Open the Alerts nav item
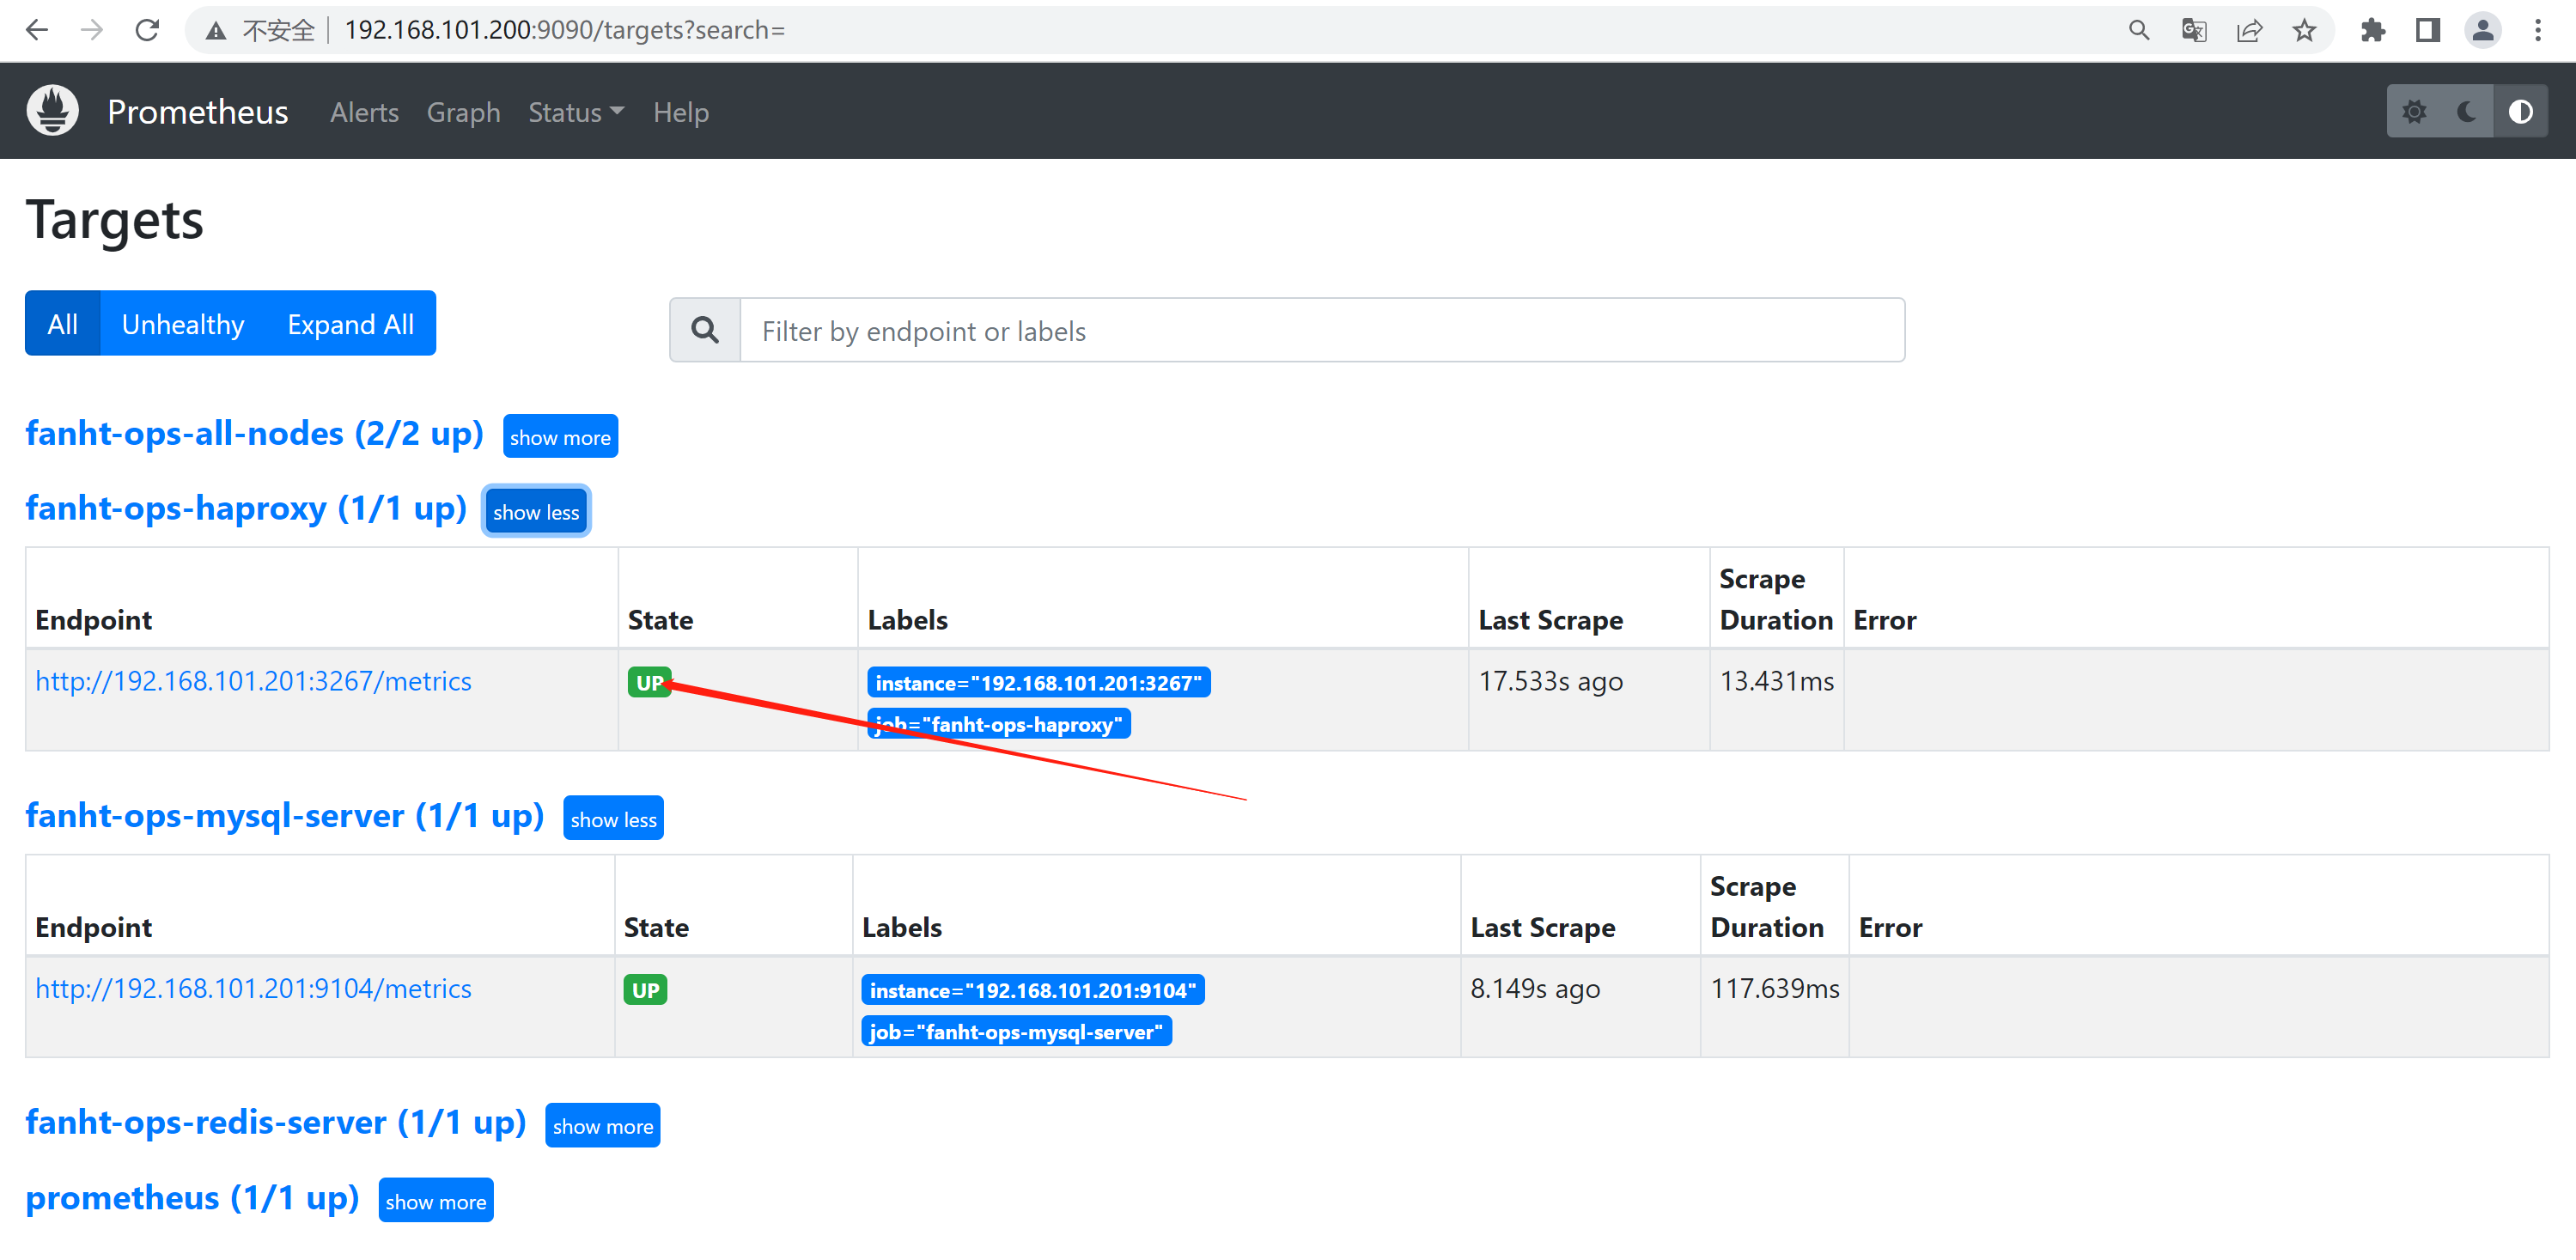 click(x=364, y=112)
